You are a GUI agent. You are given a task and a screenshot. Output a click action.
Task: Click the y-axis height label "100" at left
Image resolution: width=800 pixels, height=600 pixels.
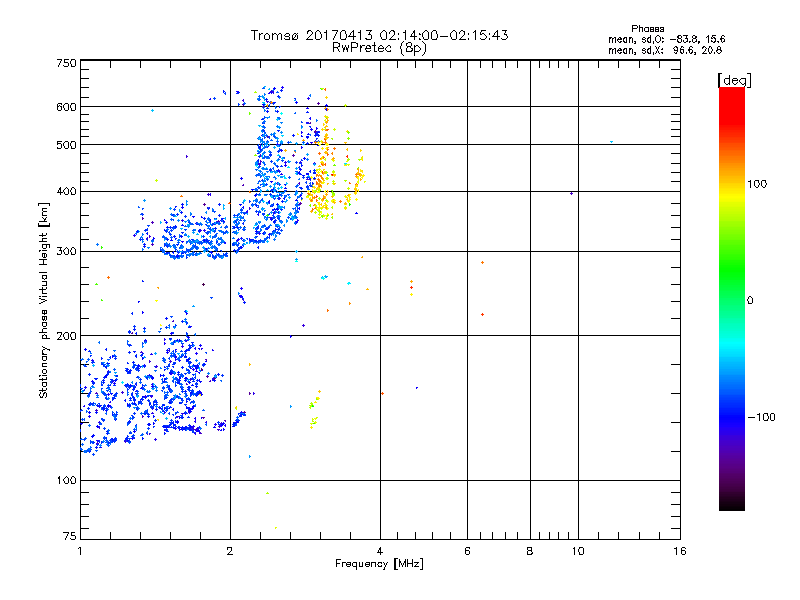66,480
